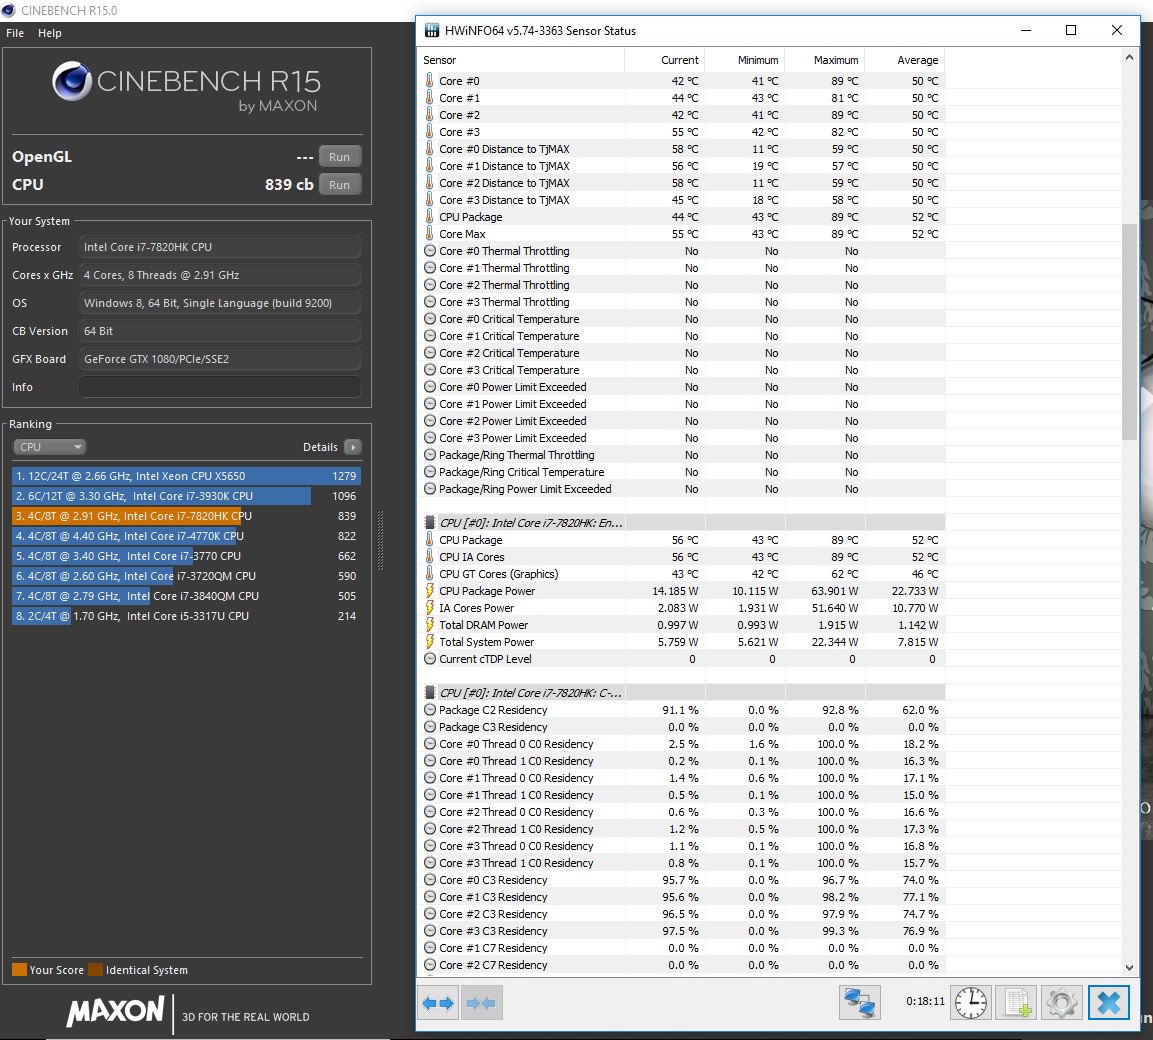Click the thermometer icon beside CPU GT Cores (Graphics)
1153x1040 pixels.
429,573
